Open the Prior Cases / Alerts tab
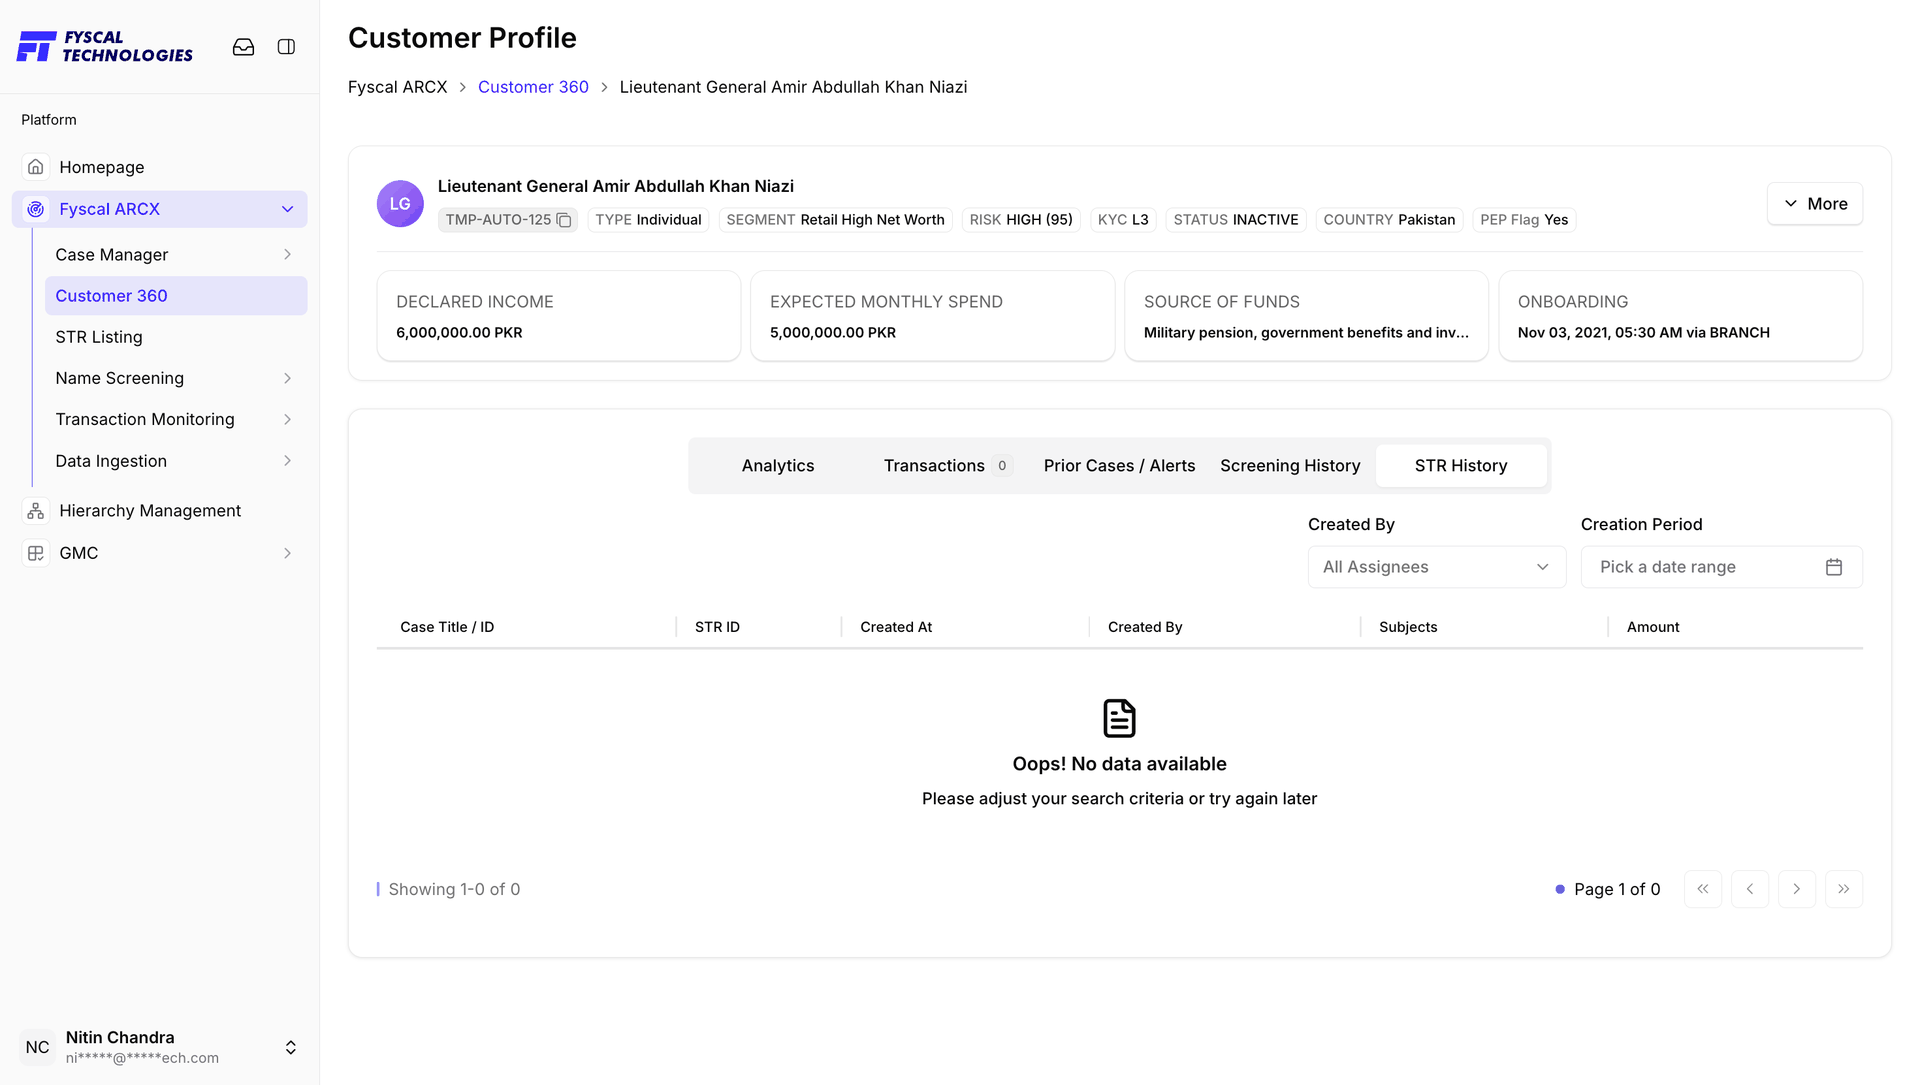The height and width of the screenshot is (1085, 1920). click(x=1119, y=466)
